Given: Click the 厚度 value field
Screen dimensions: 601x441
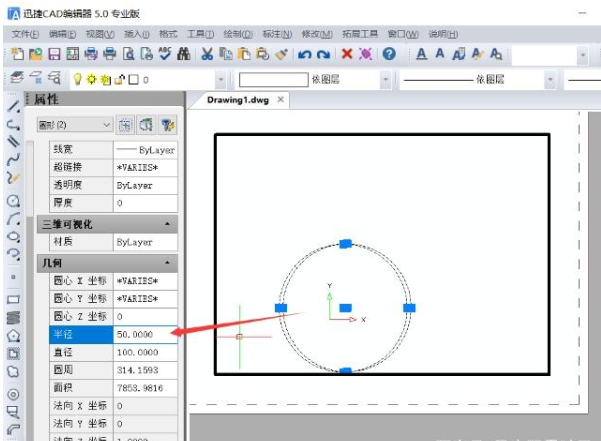Looking at the screenshot, I should [x=145, y=203].
